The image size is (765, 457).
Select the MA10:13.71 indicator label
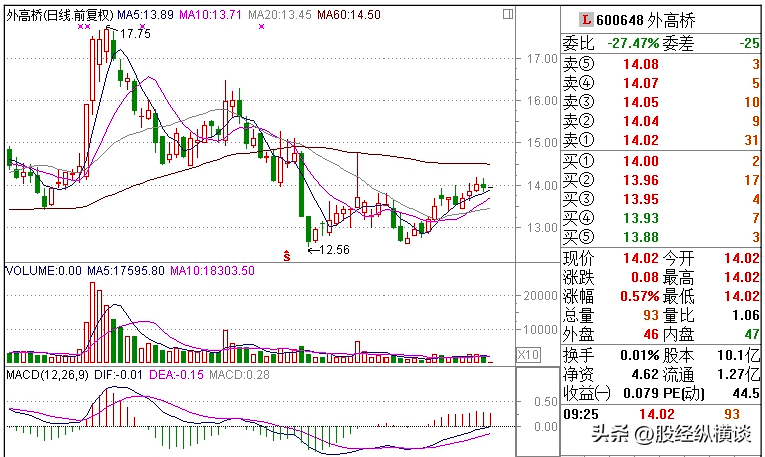click(x=210, y=15)
